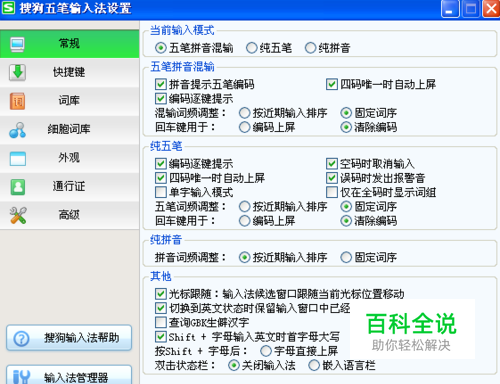
Task: Open the 词库 tab
Action: click(x=69, y=101)
